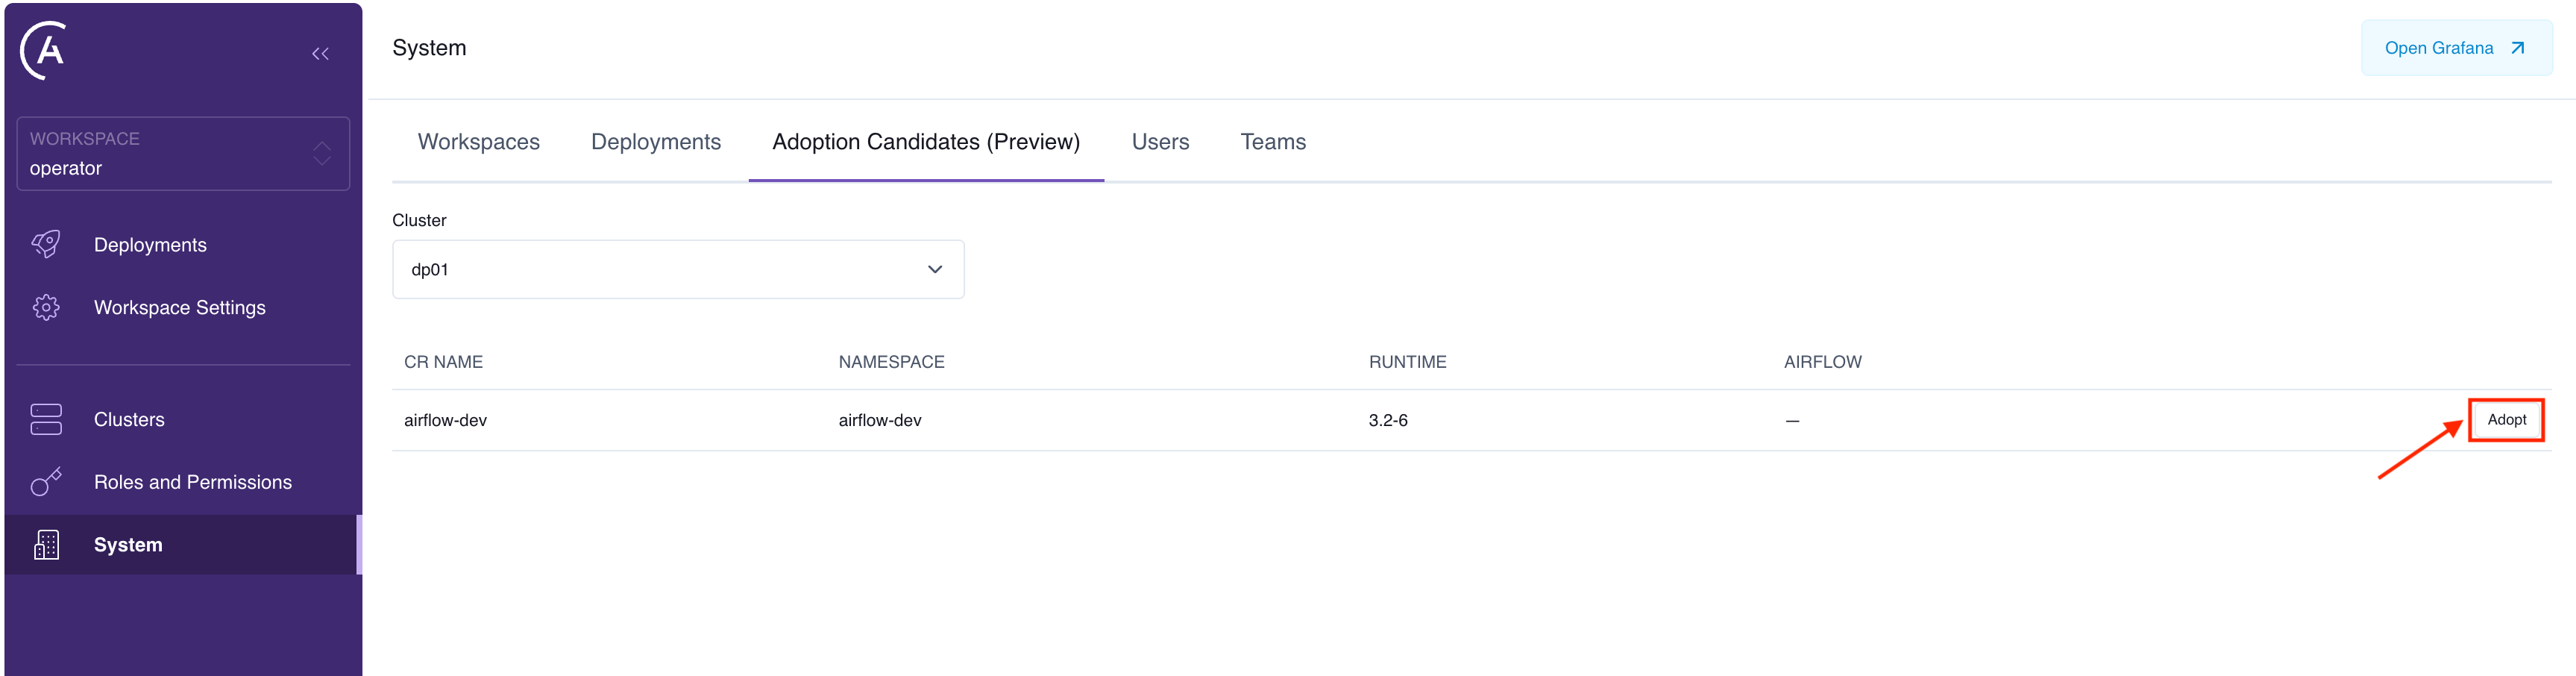Switch to the Users tab
Viewport: 2576px width, 676px height.
1160,142
